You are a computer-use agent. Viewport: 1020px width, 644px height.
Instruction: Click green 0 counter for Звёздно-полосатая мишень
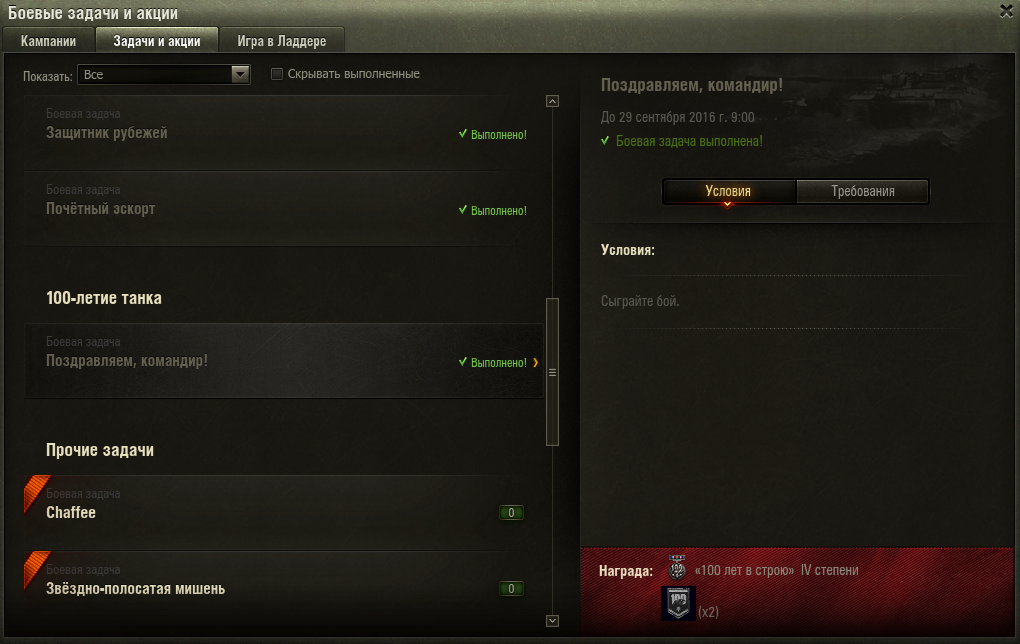click(511, 589)
